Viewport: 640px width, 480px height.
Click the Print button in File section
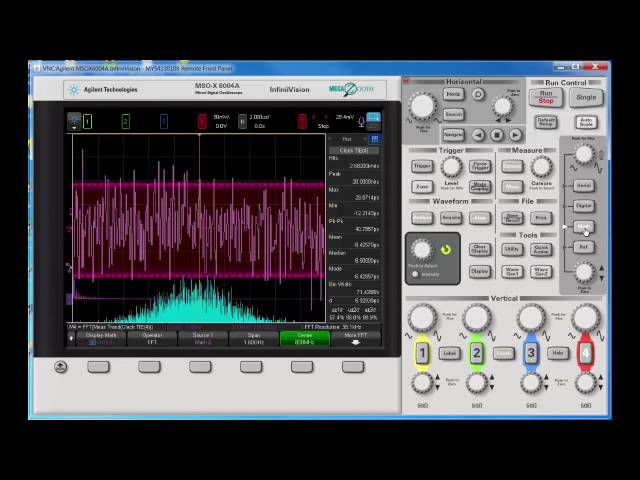(x=541, y=218)
